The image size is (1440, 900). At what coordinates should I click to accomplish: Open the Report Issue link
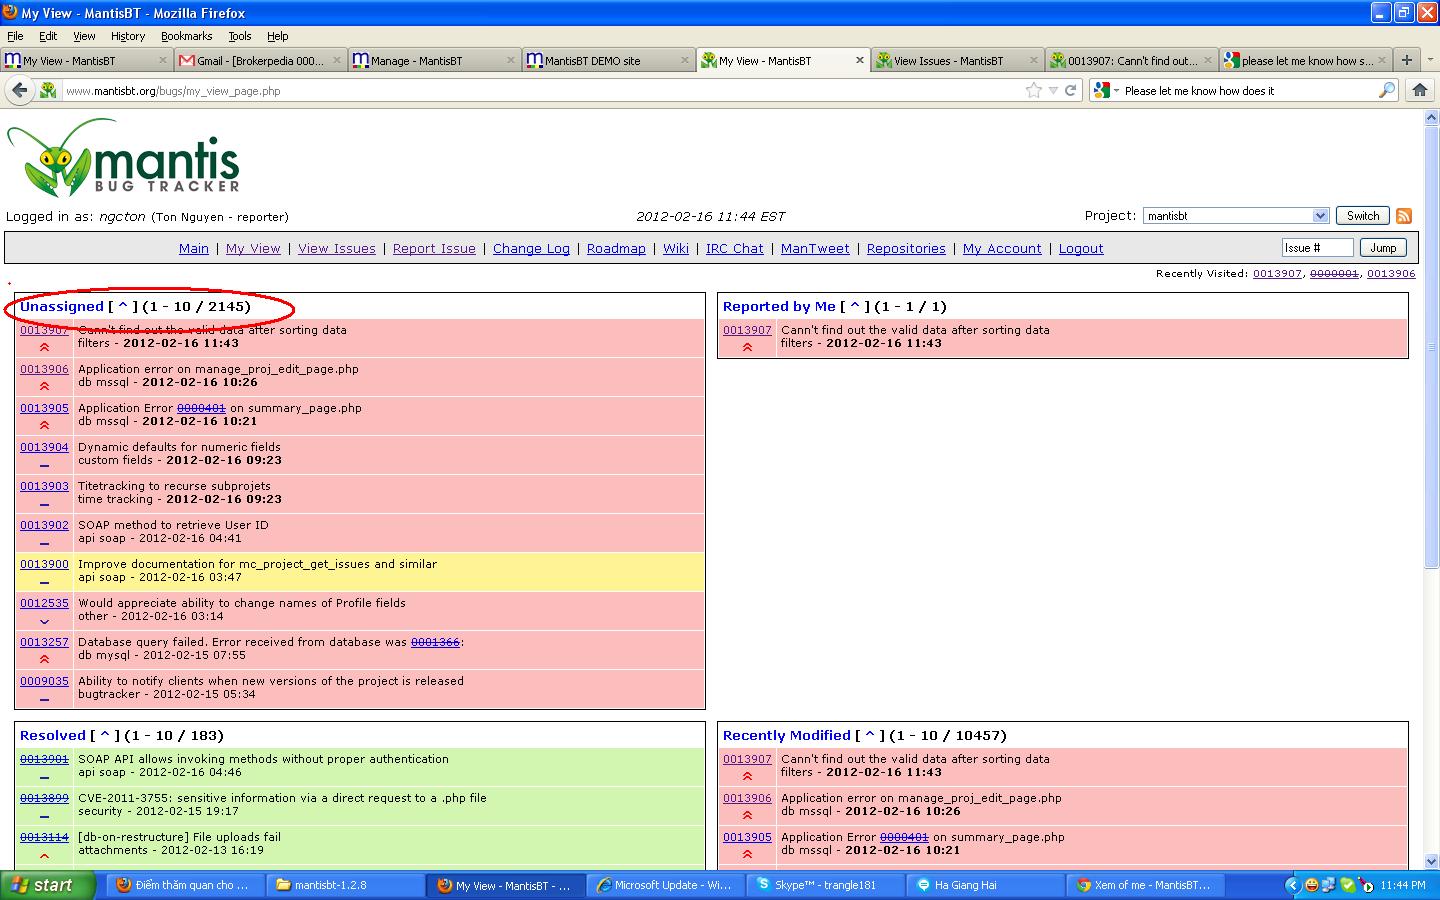[x=434, y=249]
